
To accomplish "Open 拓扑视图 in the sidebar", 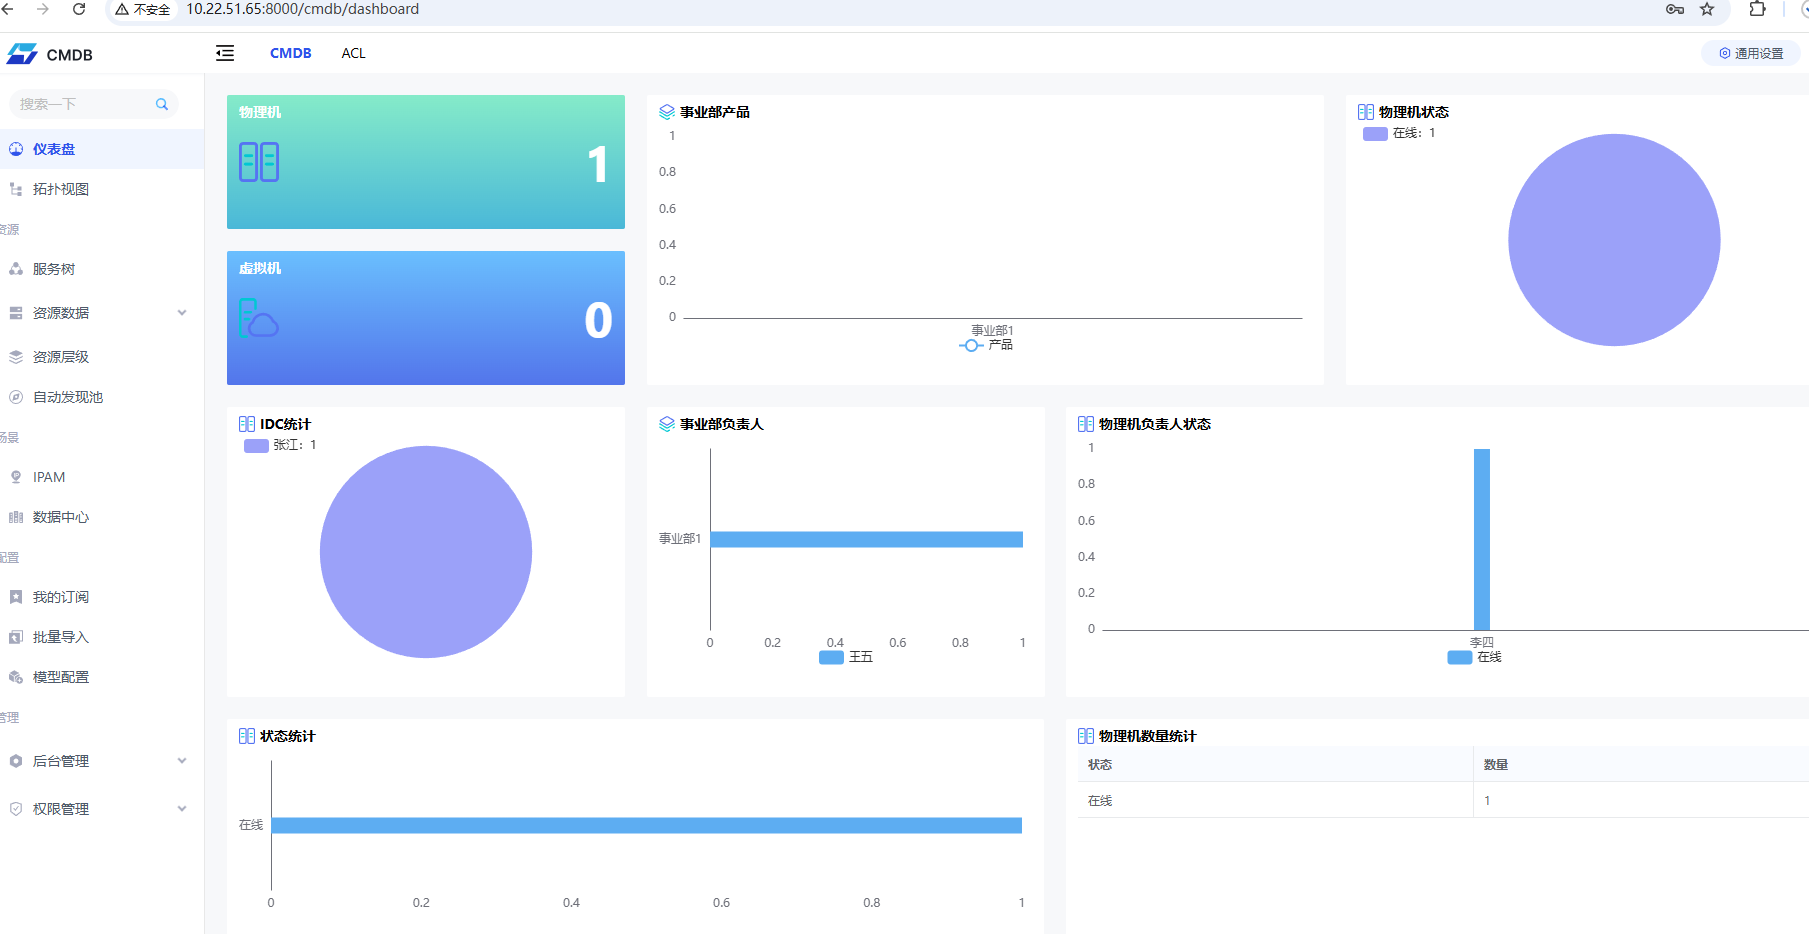I will click(x=102, y=189).
